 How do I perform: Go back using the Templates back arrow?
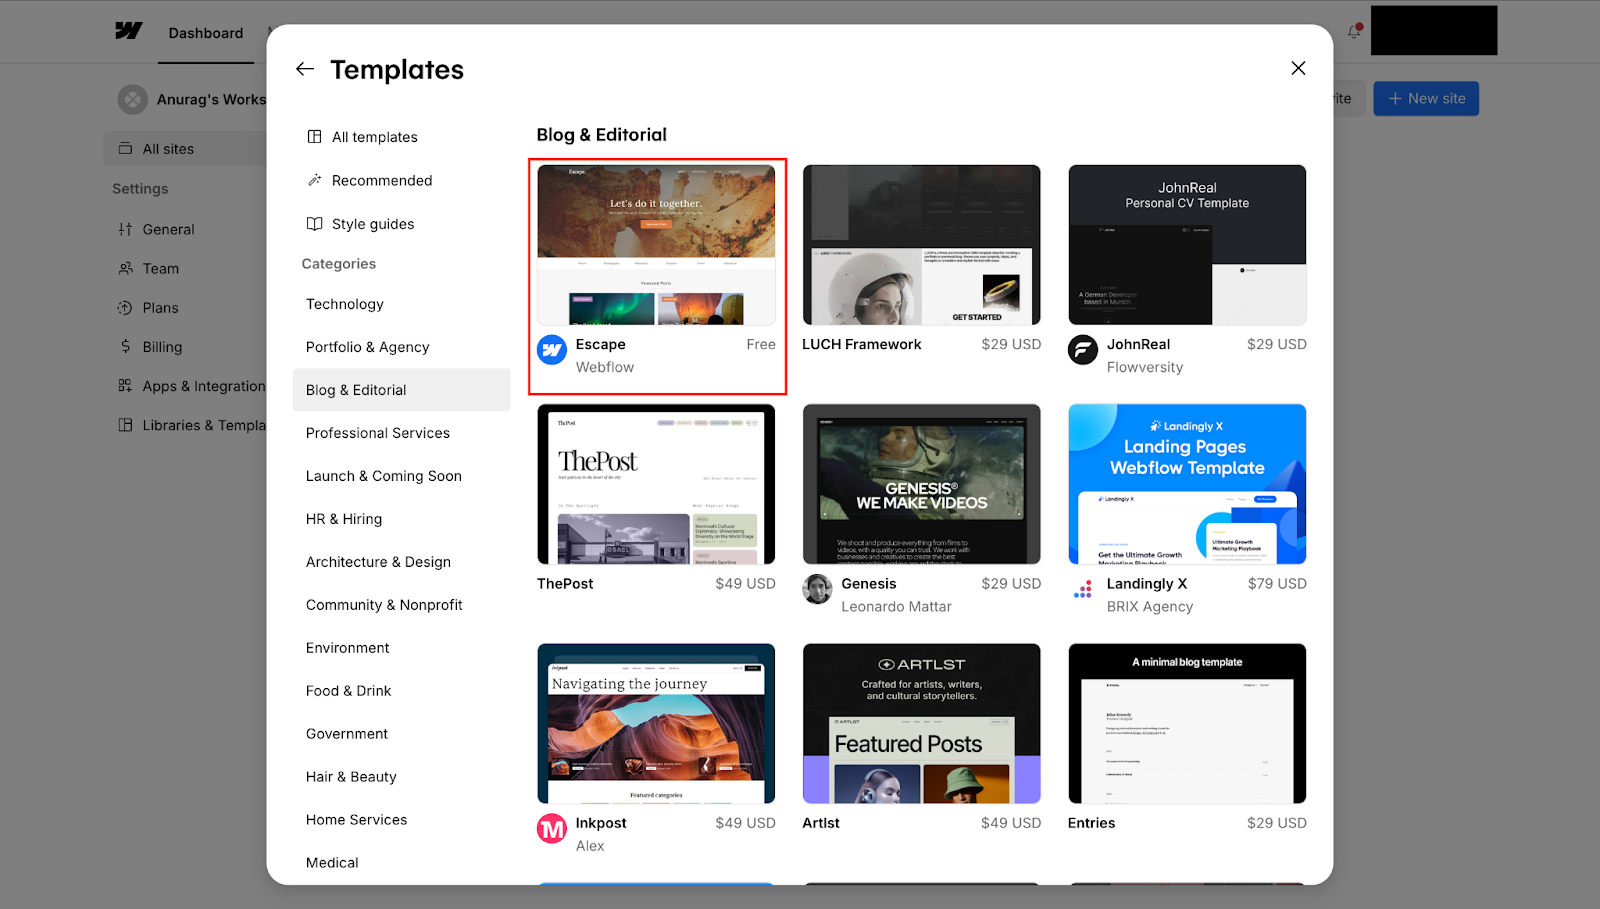click(x=305, y=69)
